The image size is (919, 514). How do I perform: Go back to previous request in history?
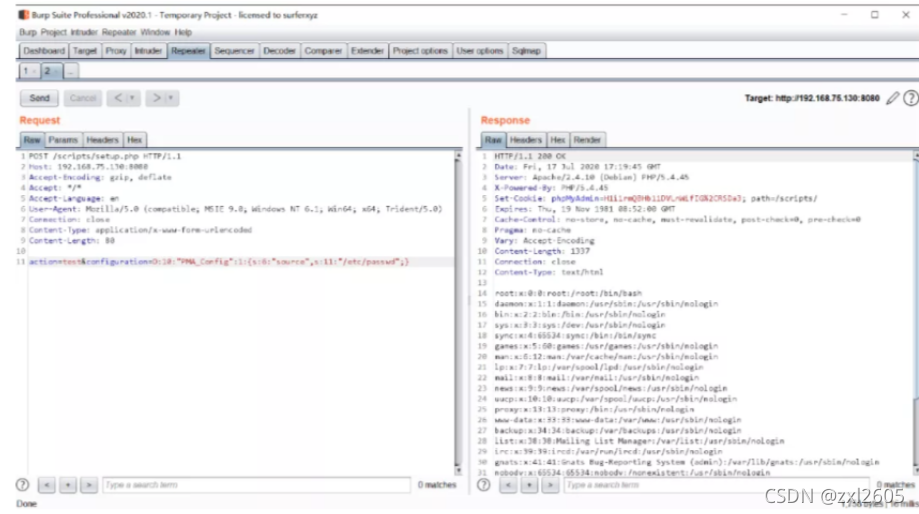[118, 98]
